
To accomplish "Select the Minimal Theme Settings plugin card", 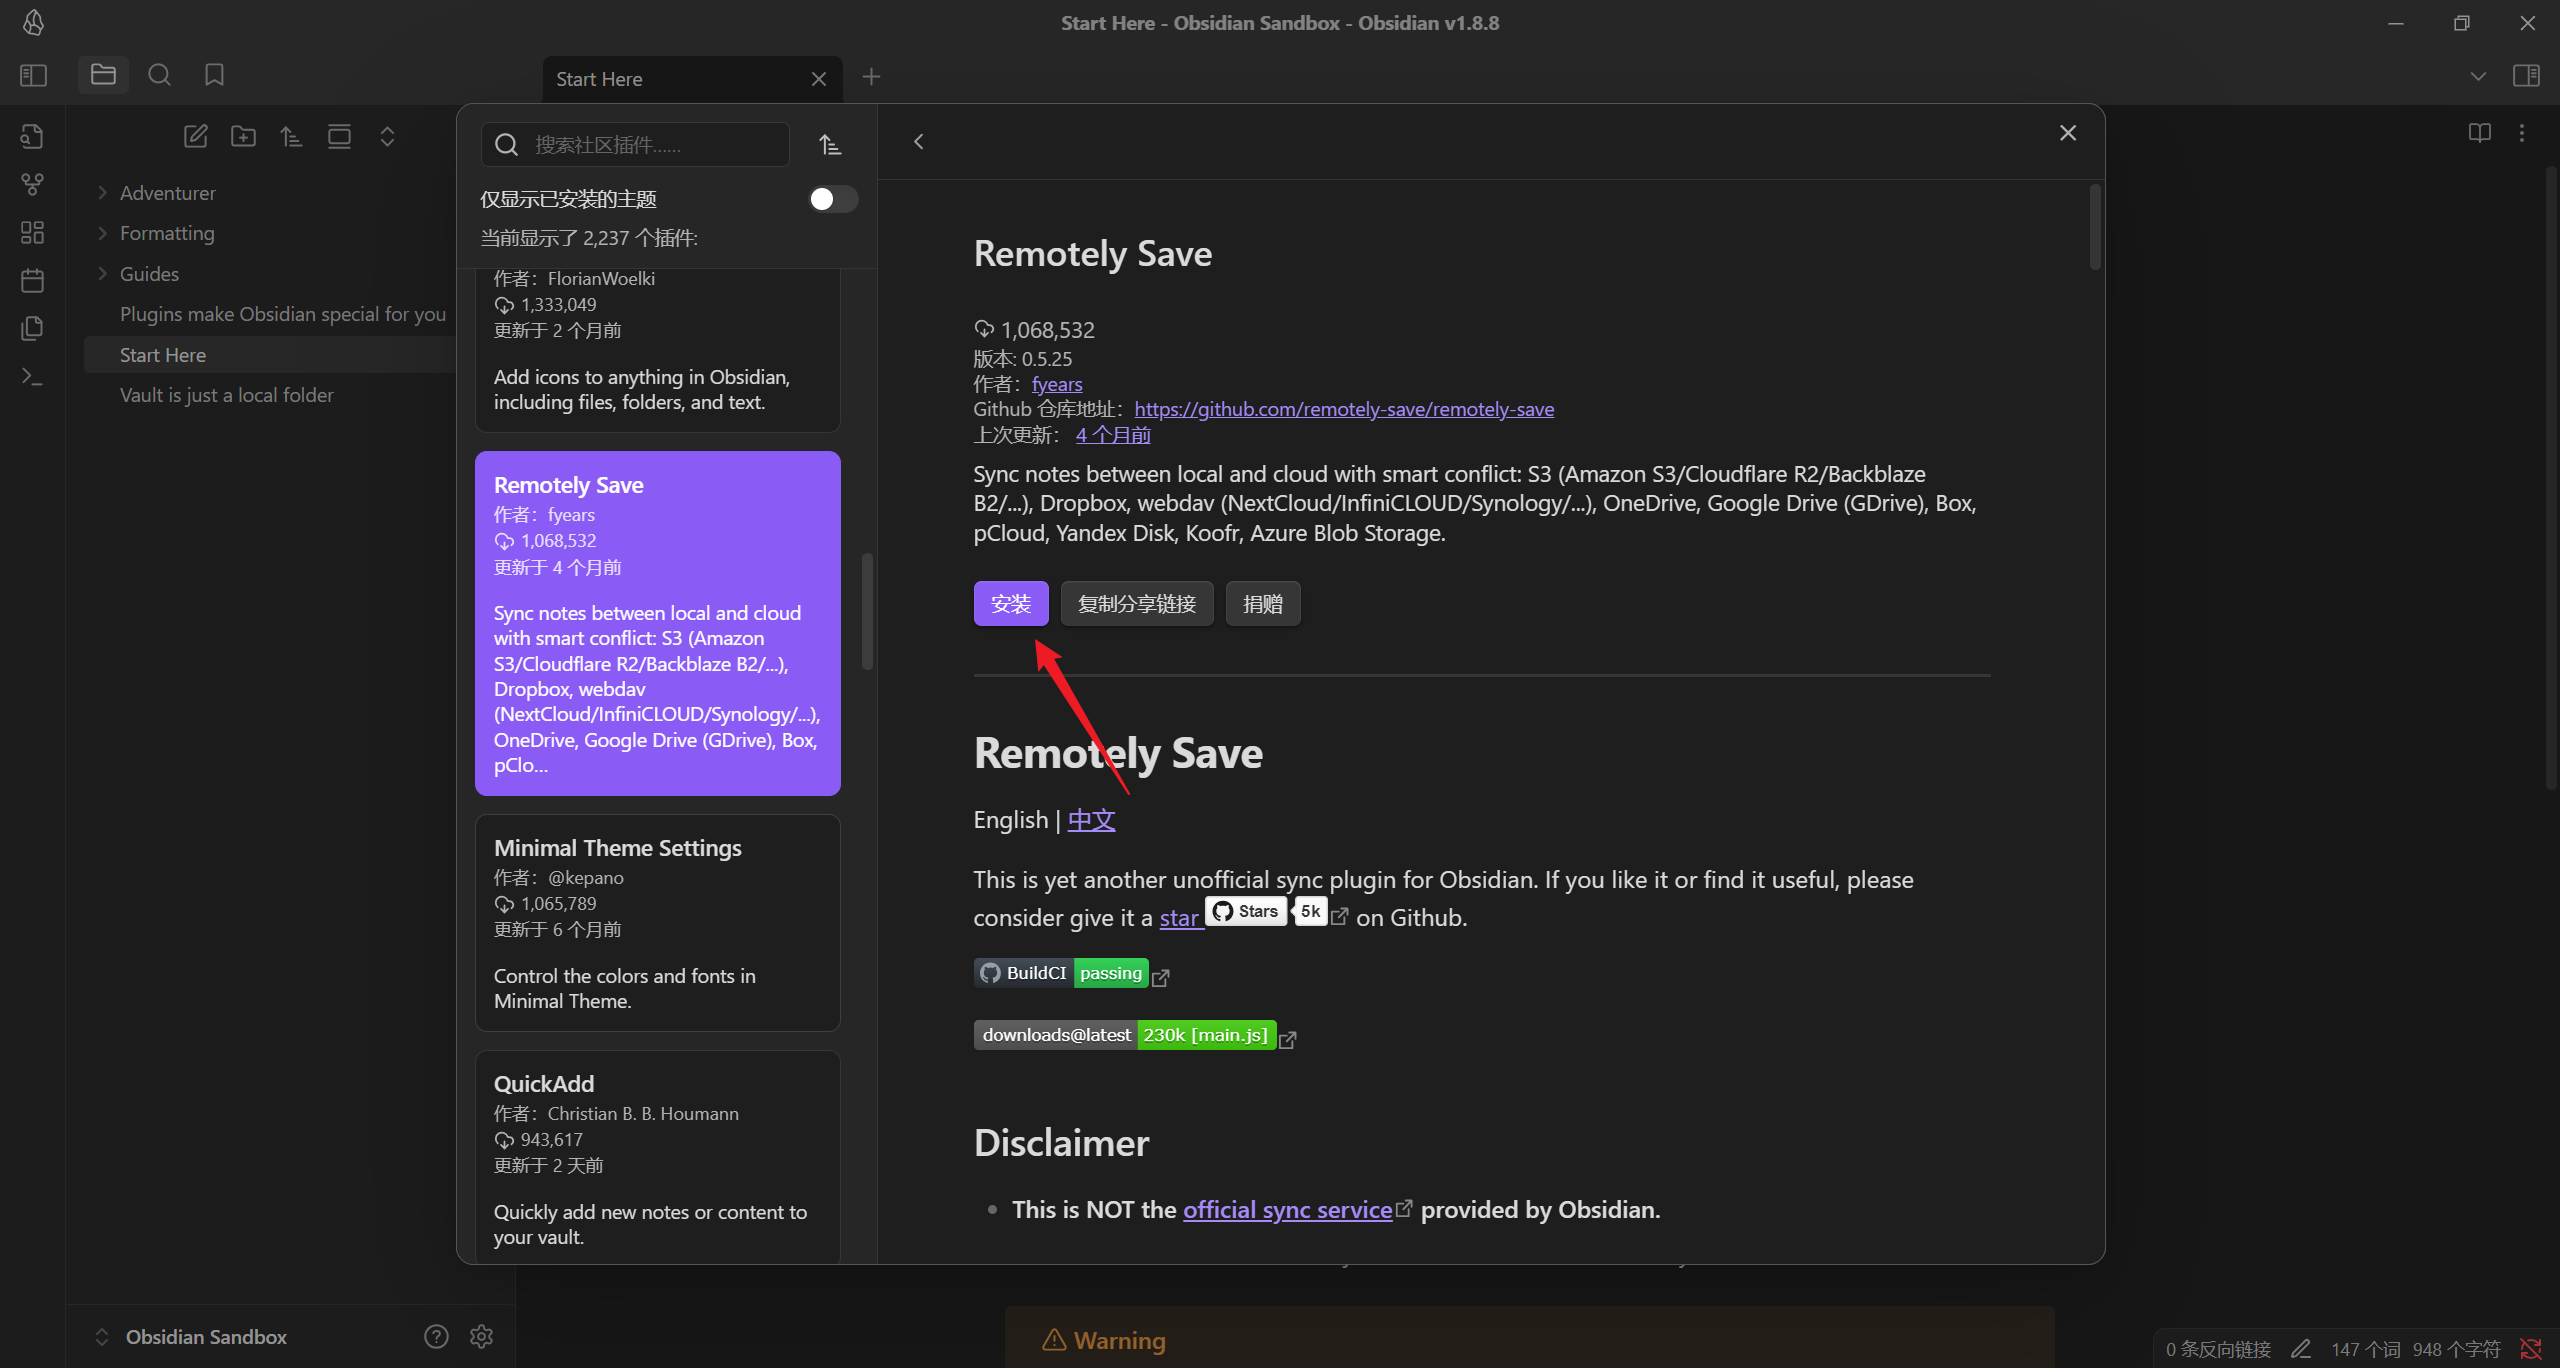I will pos(658,923).
